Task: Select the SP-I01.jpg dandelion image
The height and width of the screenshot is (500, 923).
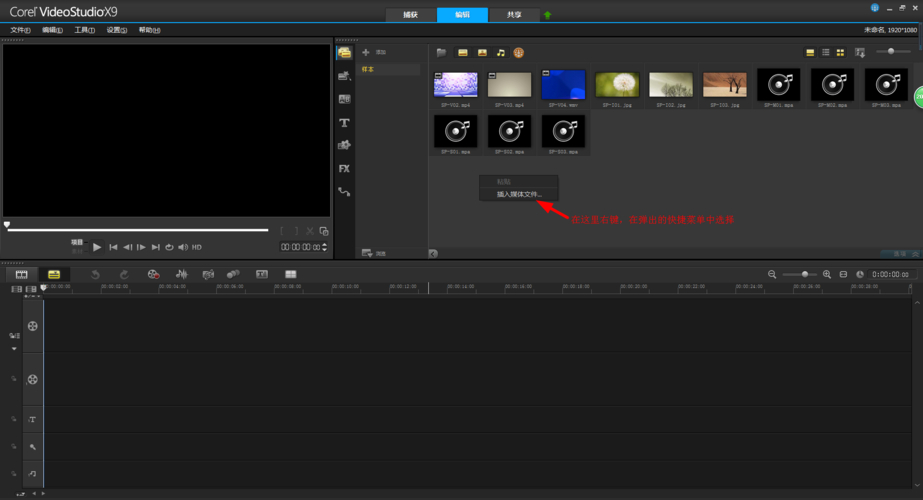Action: 617,85
